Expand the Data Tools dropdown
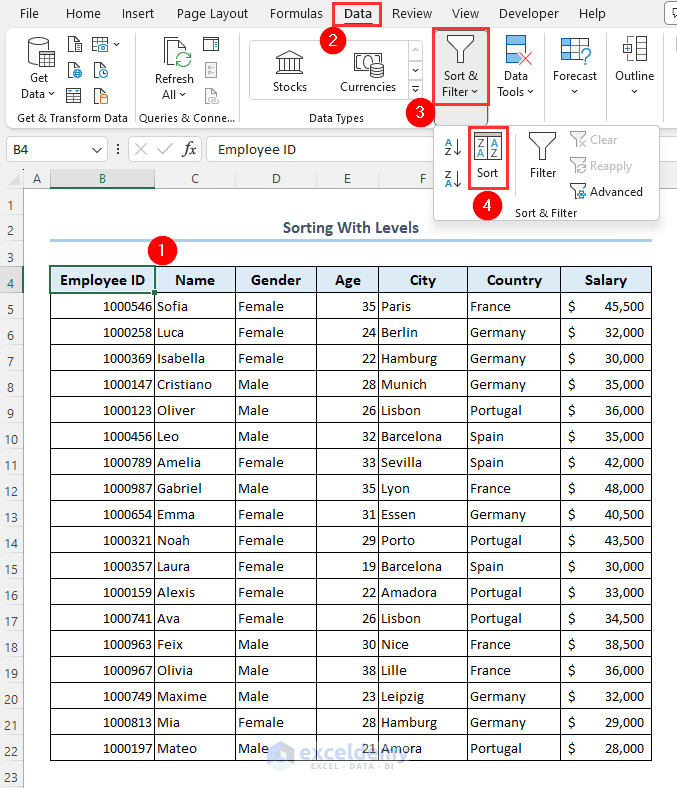The width and height of the screenshot is (677, 788). point(516,68)
